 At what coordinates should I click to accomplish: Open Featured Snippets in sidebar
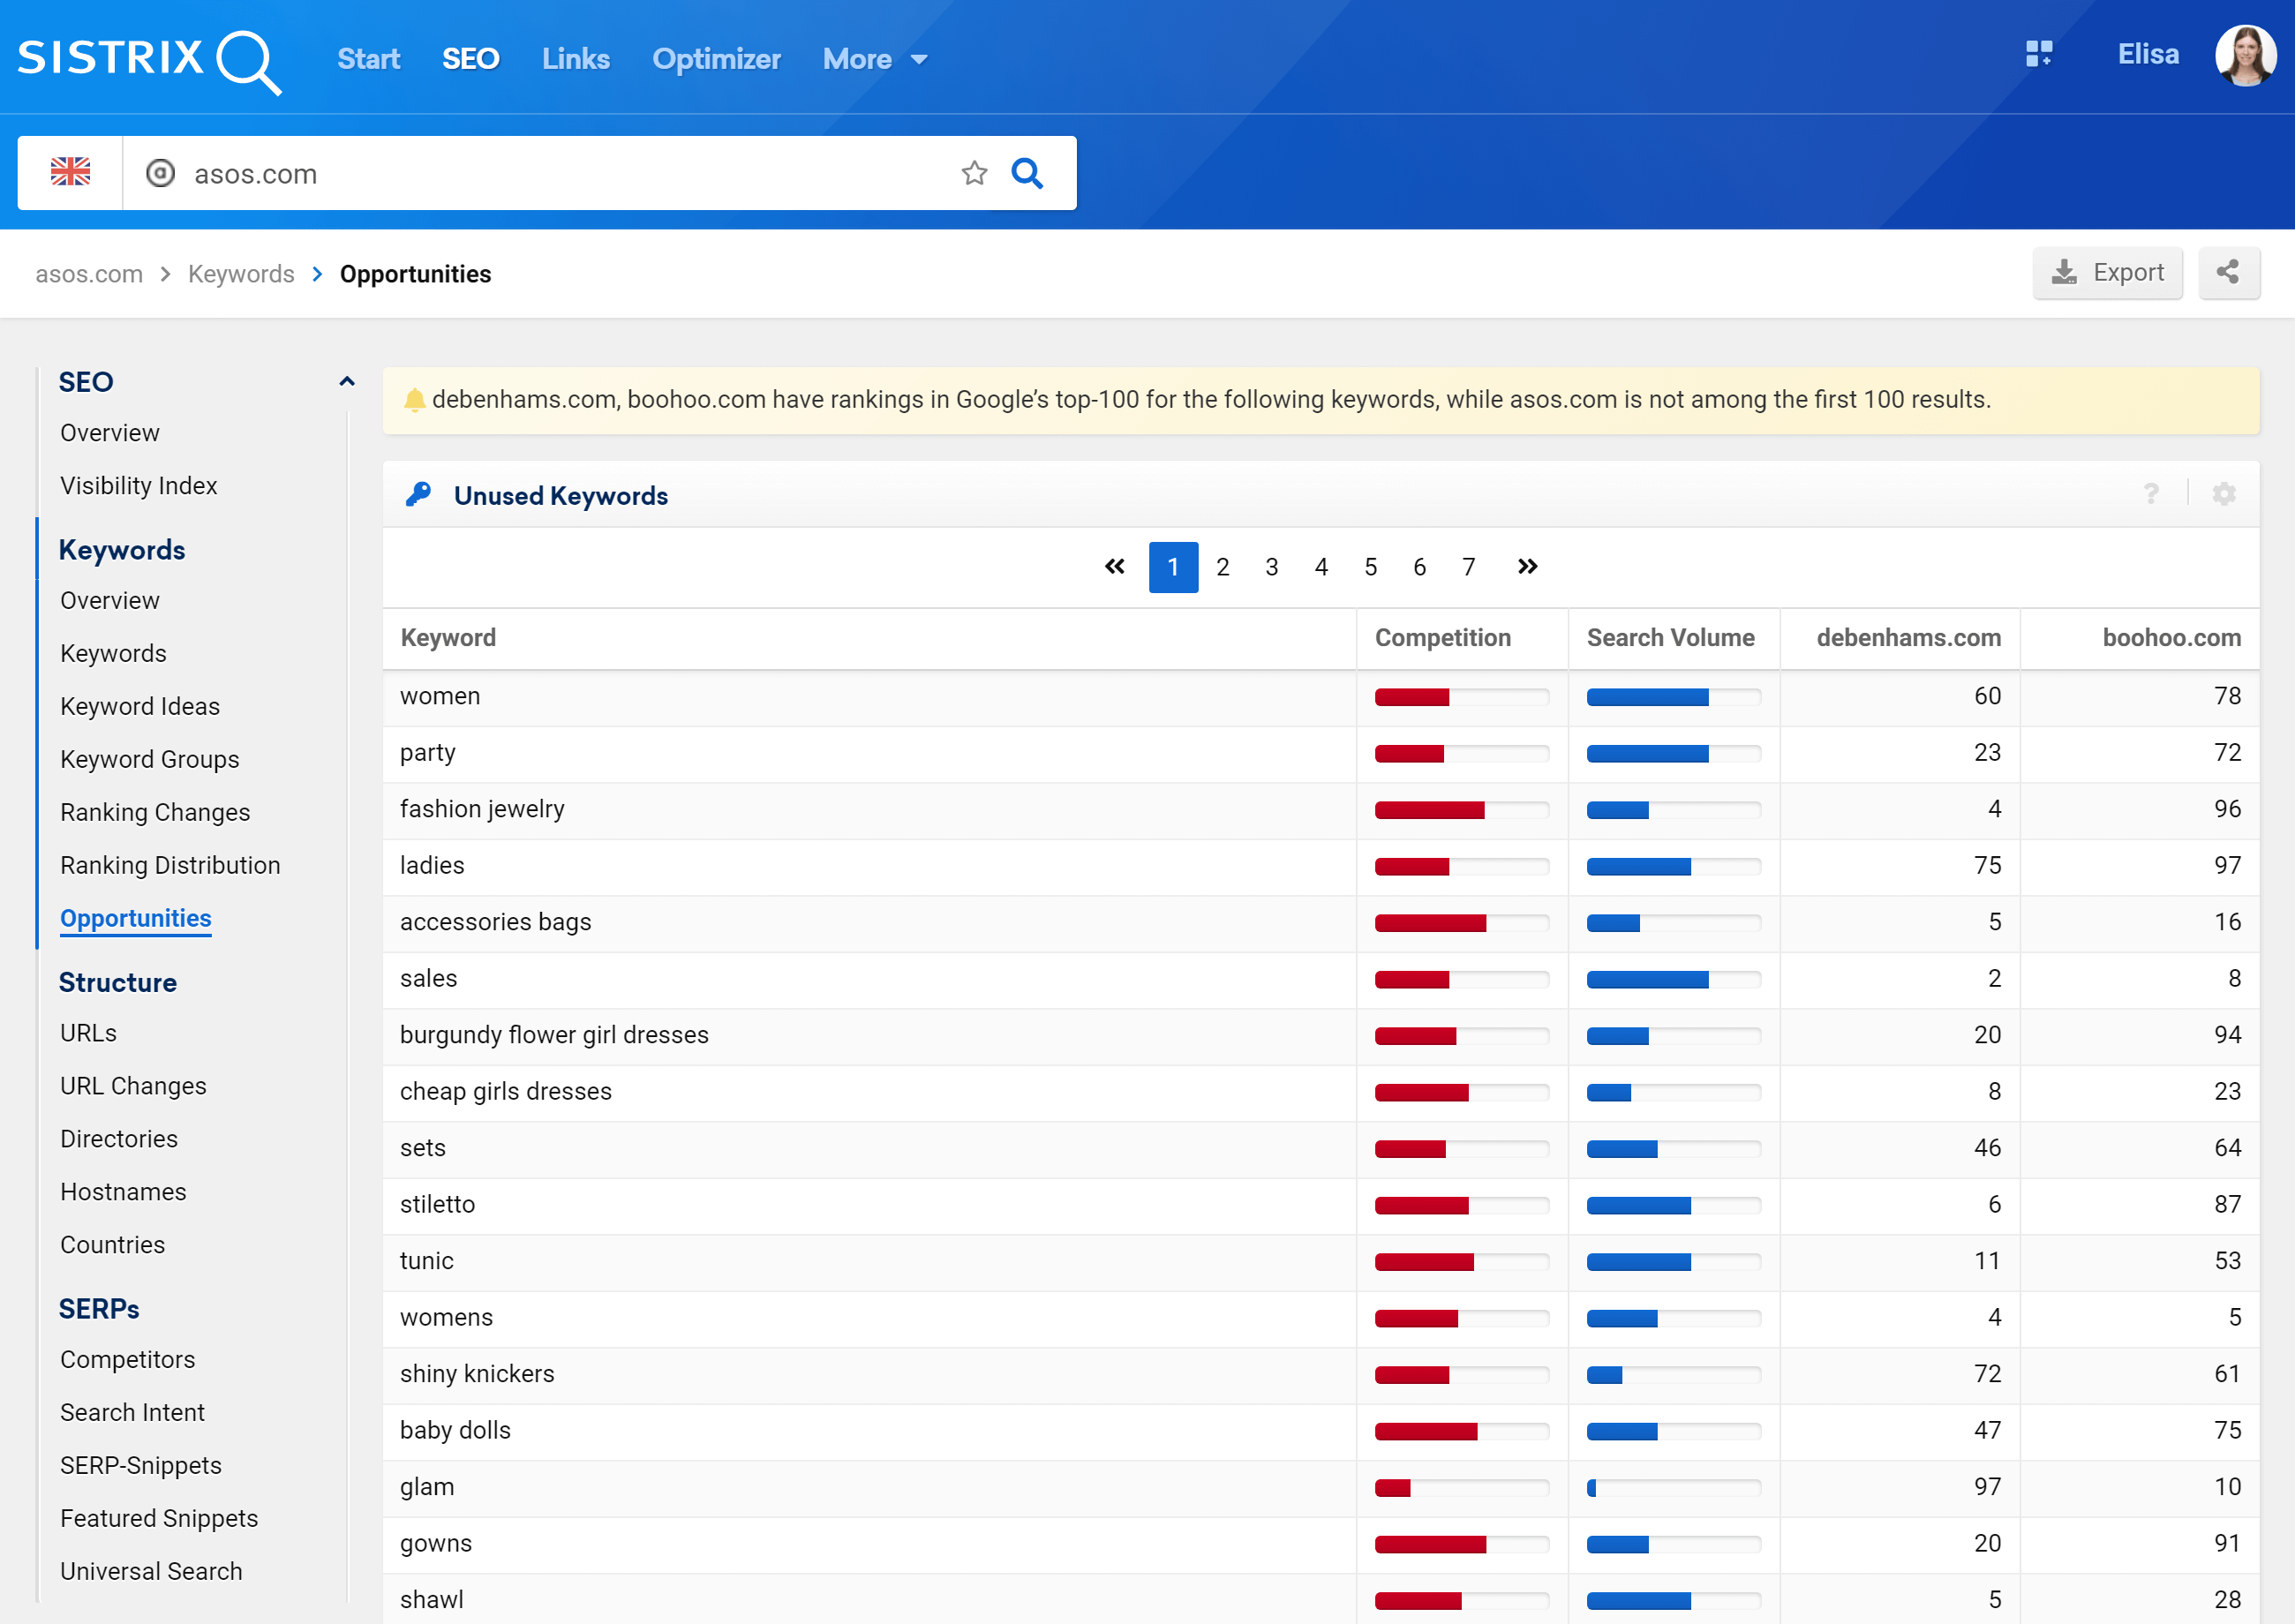159,1518
